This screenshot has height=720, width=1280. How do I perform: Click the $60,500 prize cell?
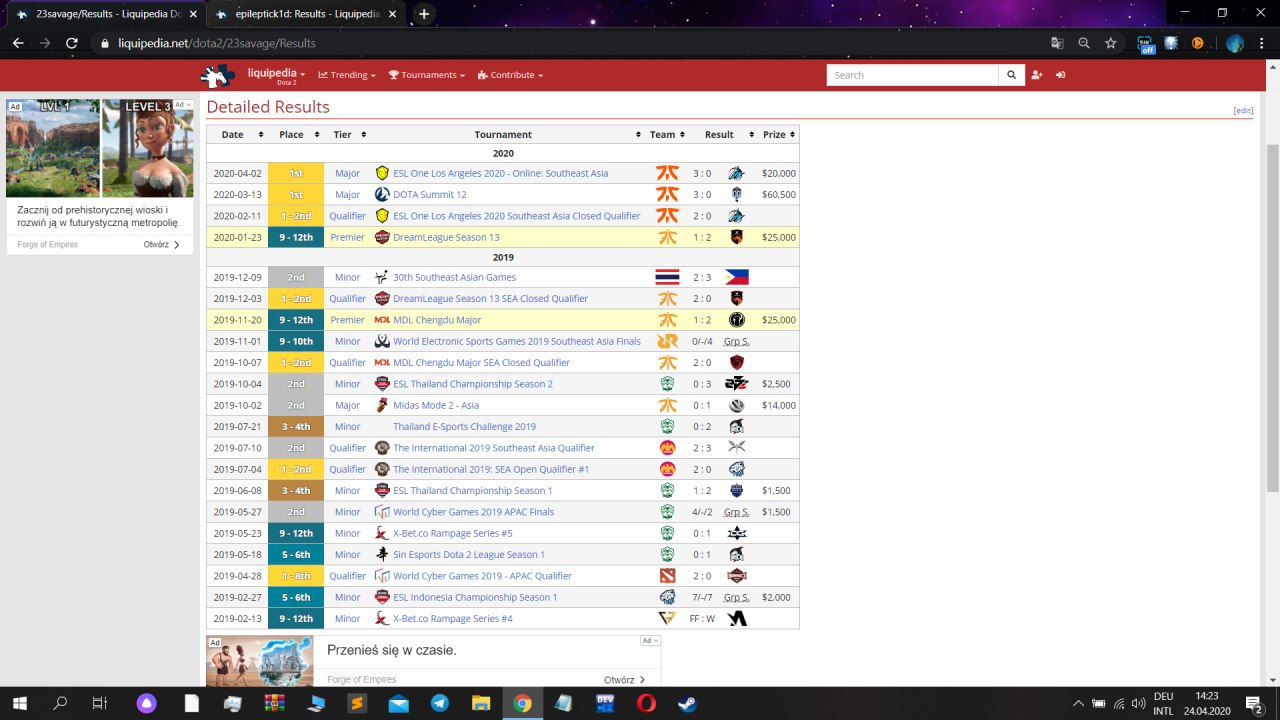click(778, 195)
